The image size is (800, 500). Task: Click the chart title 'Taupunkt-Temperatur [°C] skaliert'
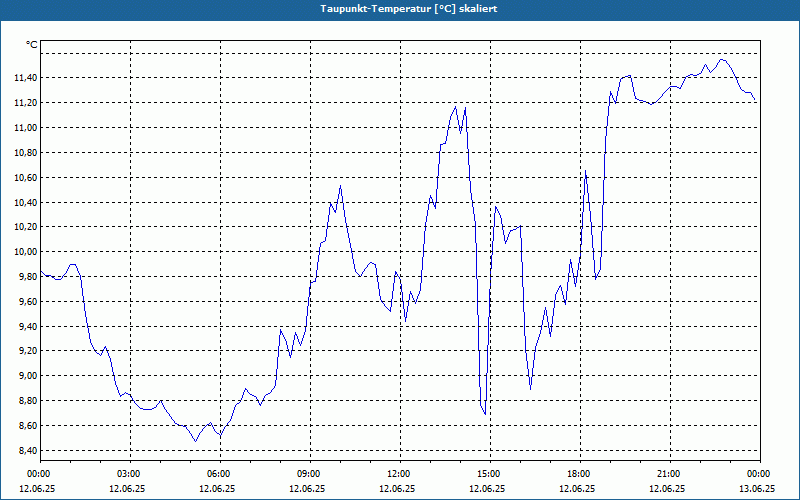409,9
